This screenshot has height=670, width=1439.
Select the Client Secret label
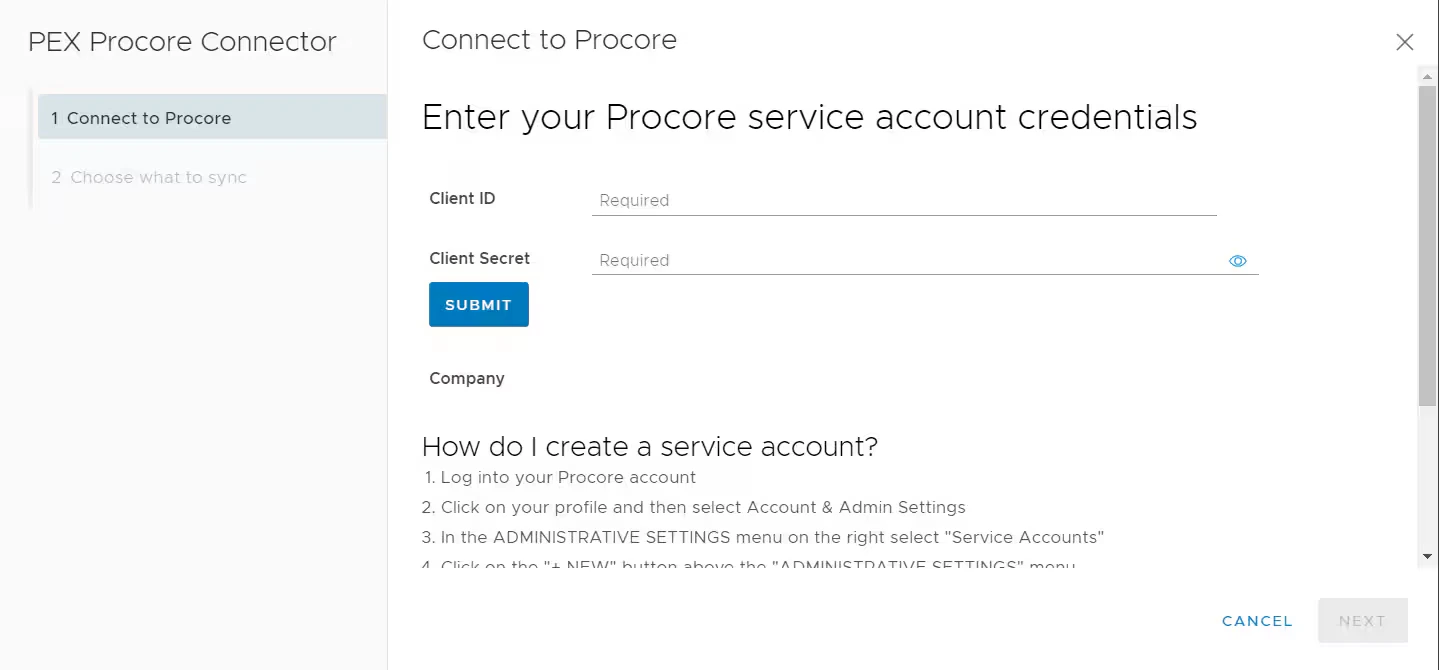pos(479,258)
